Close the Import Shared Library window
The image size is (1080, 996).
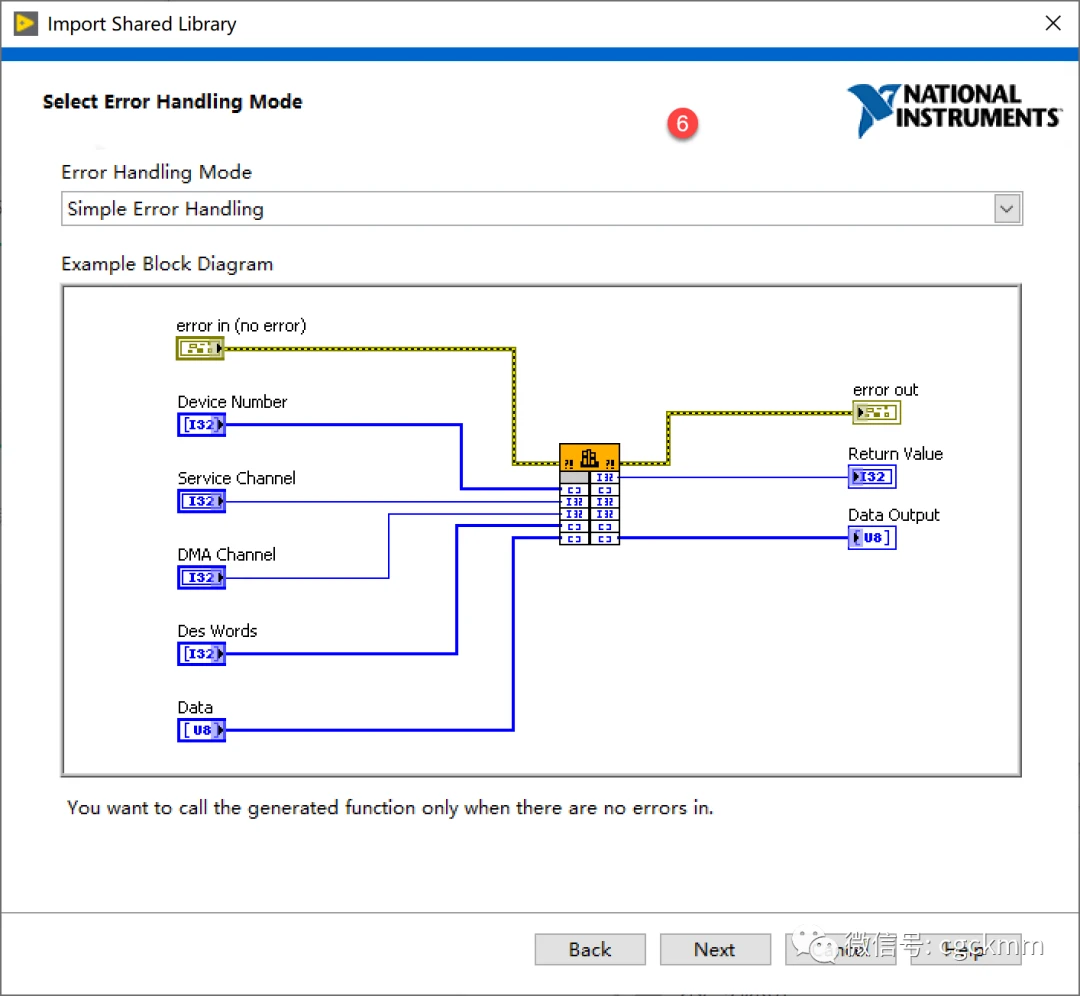click(1052, 24)
